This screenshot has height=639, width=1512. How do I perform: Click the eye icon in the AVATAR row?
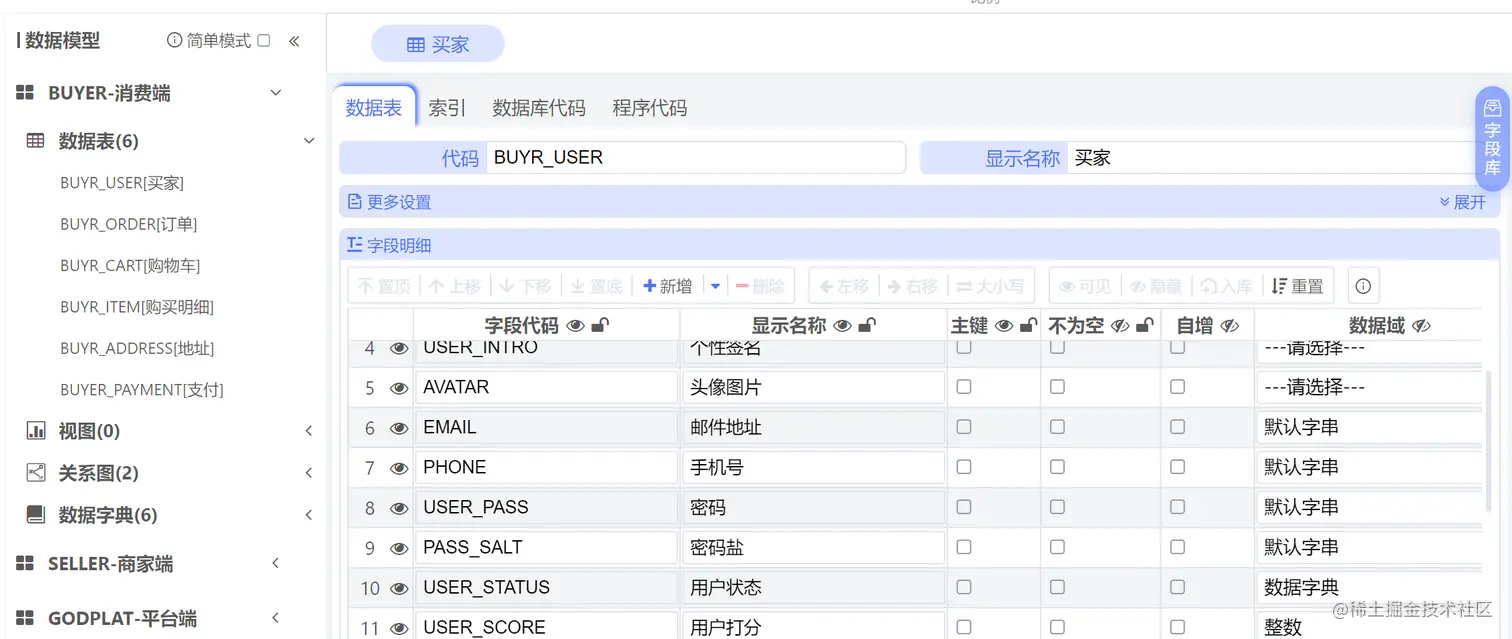point(399,388)
